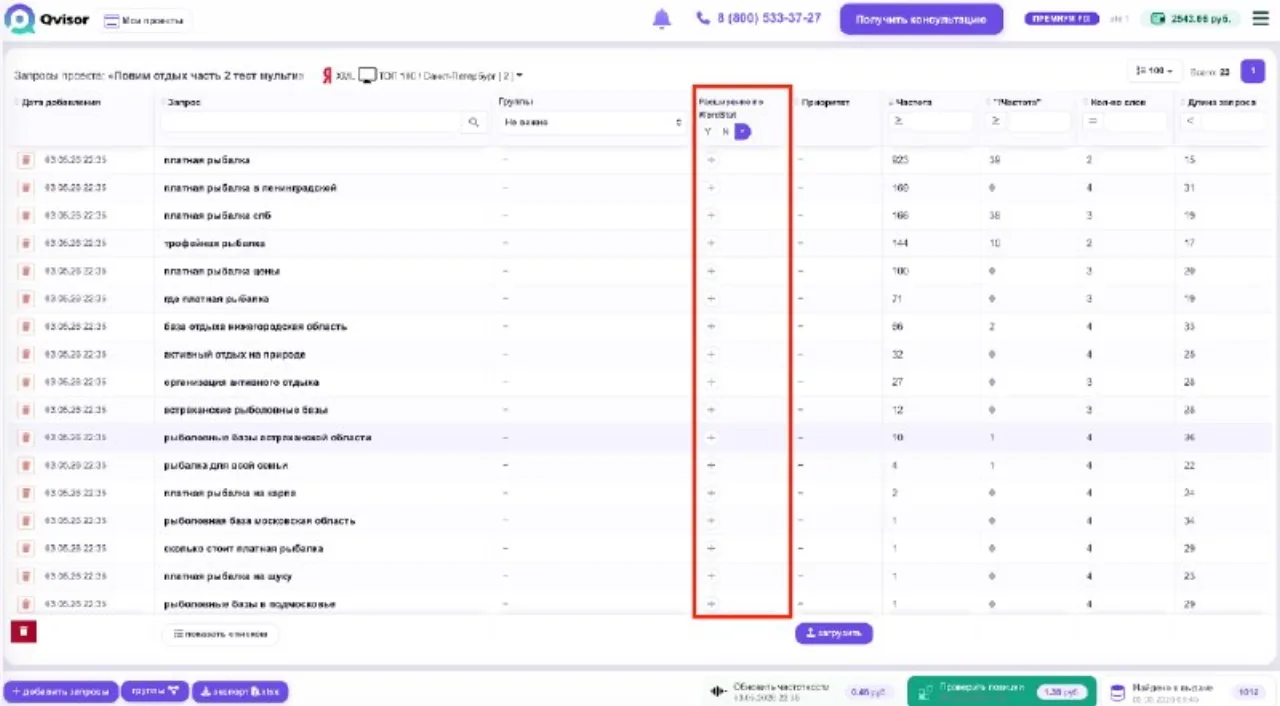Focus the Запрос search input

click(312, 122)
